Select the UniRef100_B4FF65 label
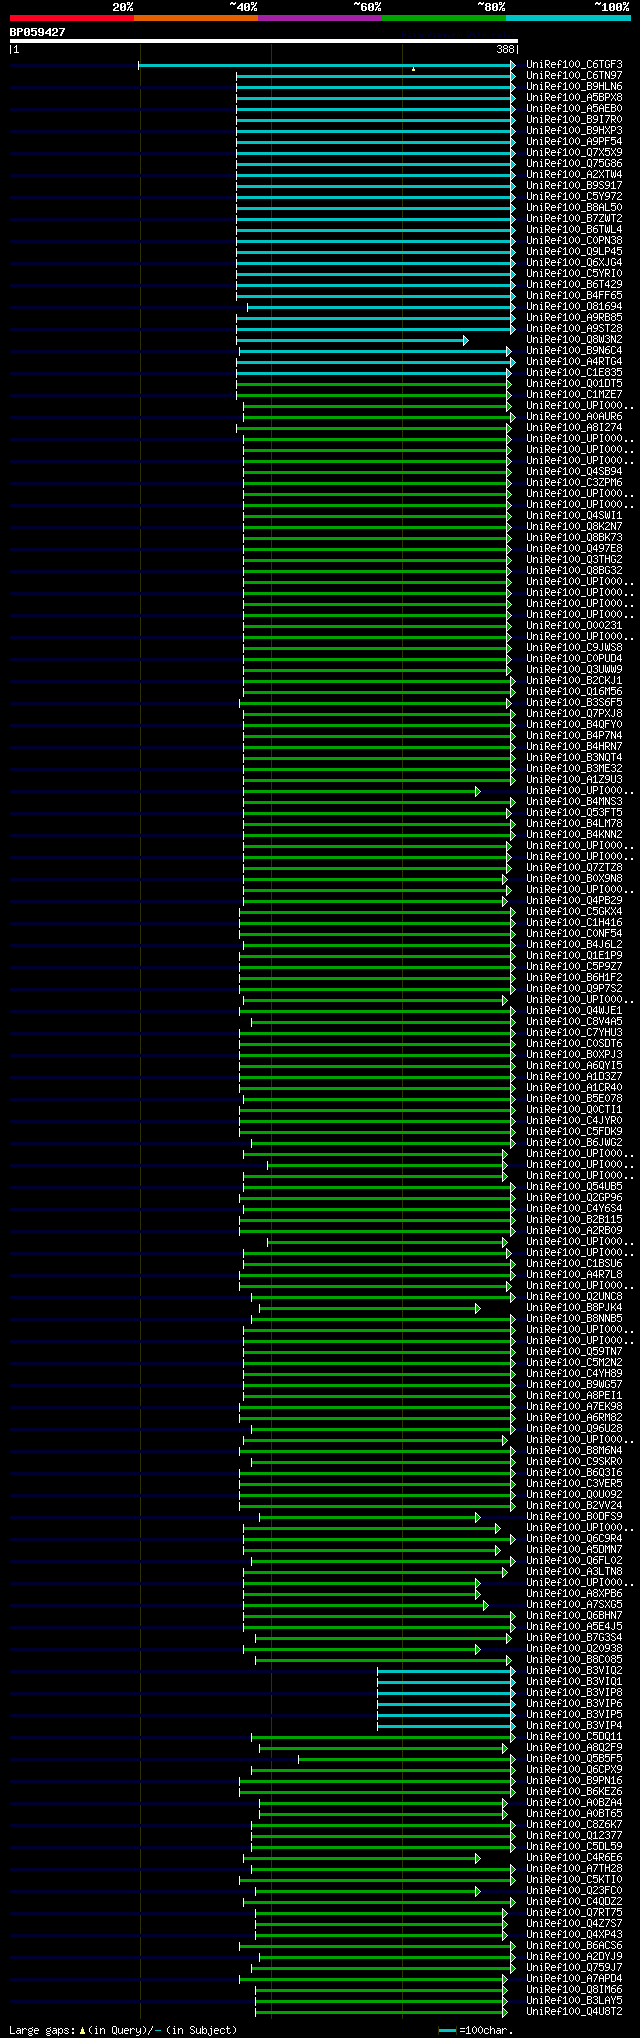This screenshot has width=640, height=2038. click(574, 296)
